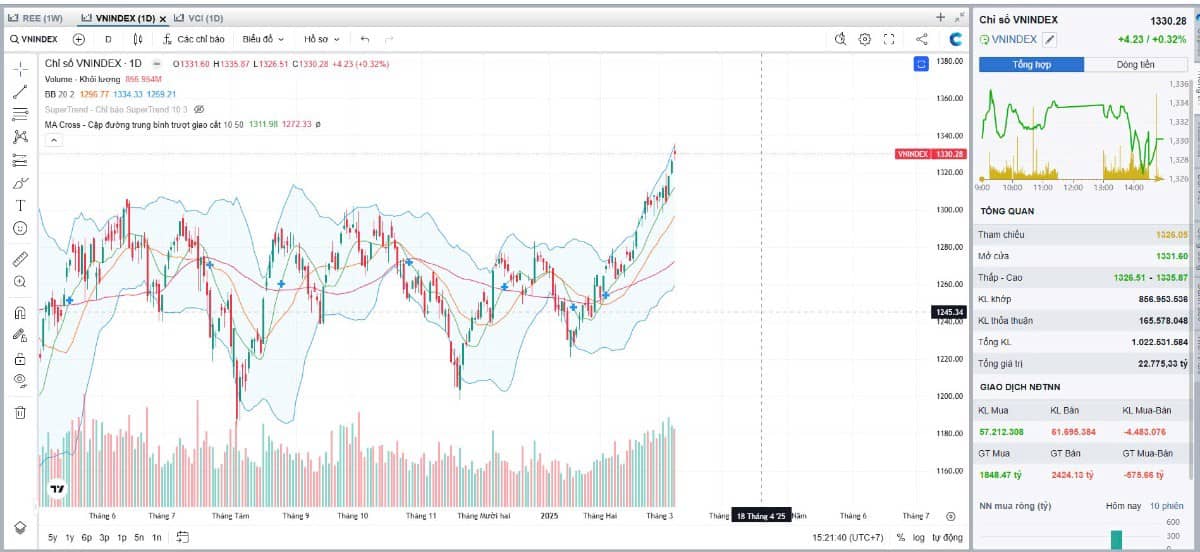Click the share chart icon
Screen dimensions: 1200x552
pos(921,39)
